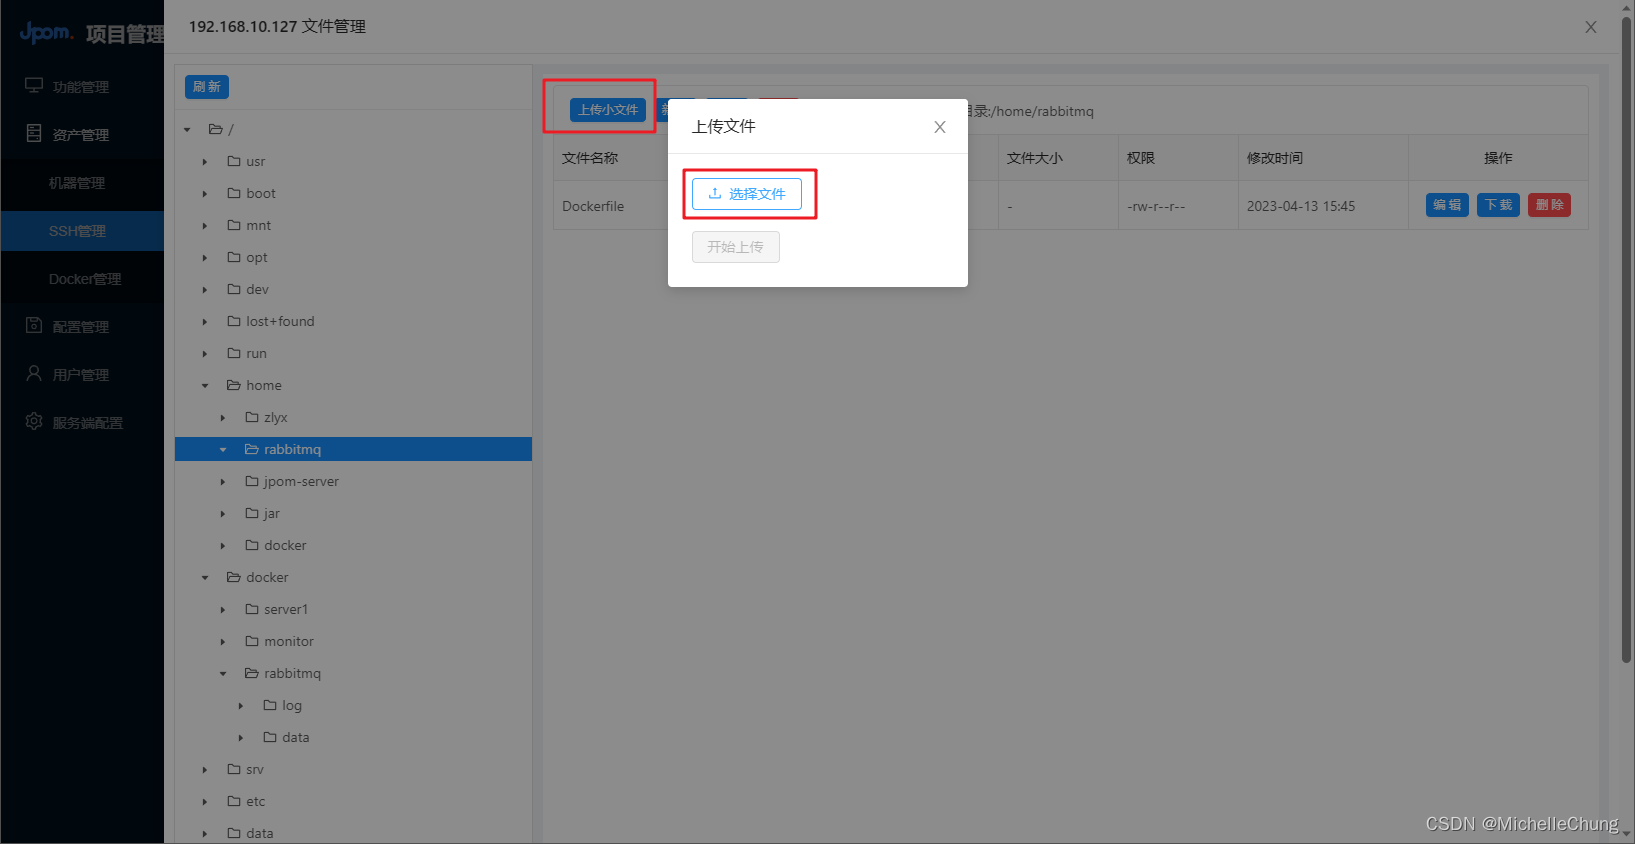Screen dimensions: 1635x844
Task: Expand the mnt folder arrow
Action: pos(205,225)
